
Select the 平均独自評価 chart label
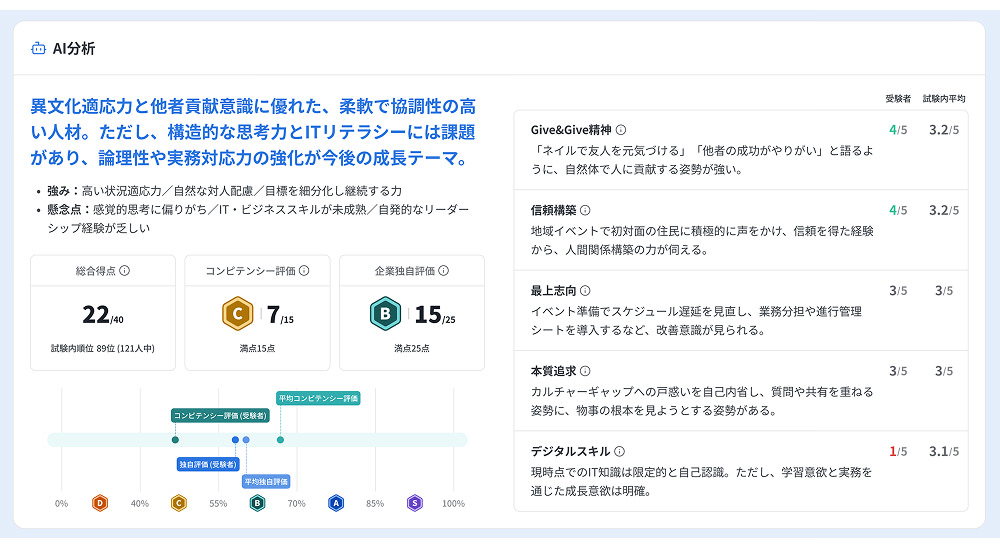[267, 482]
